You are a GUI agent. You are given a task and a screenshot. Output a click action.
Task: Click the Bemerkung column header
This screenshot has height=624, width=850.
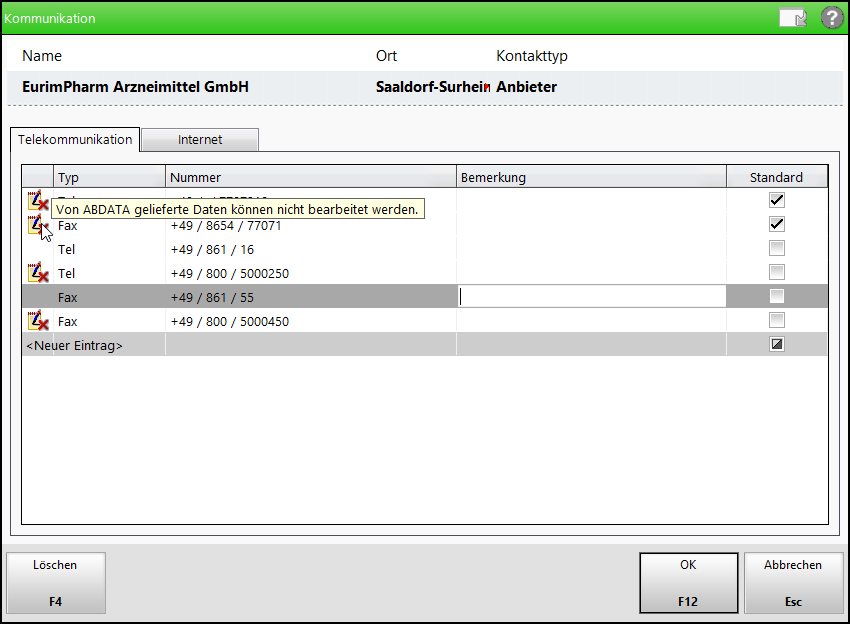pyautogui.click(x=591, y=177)
